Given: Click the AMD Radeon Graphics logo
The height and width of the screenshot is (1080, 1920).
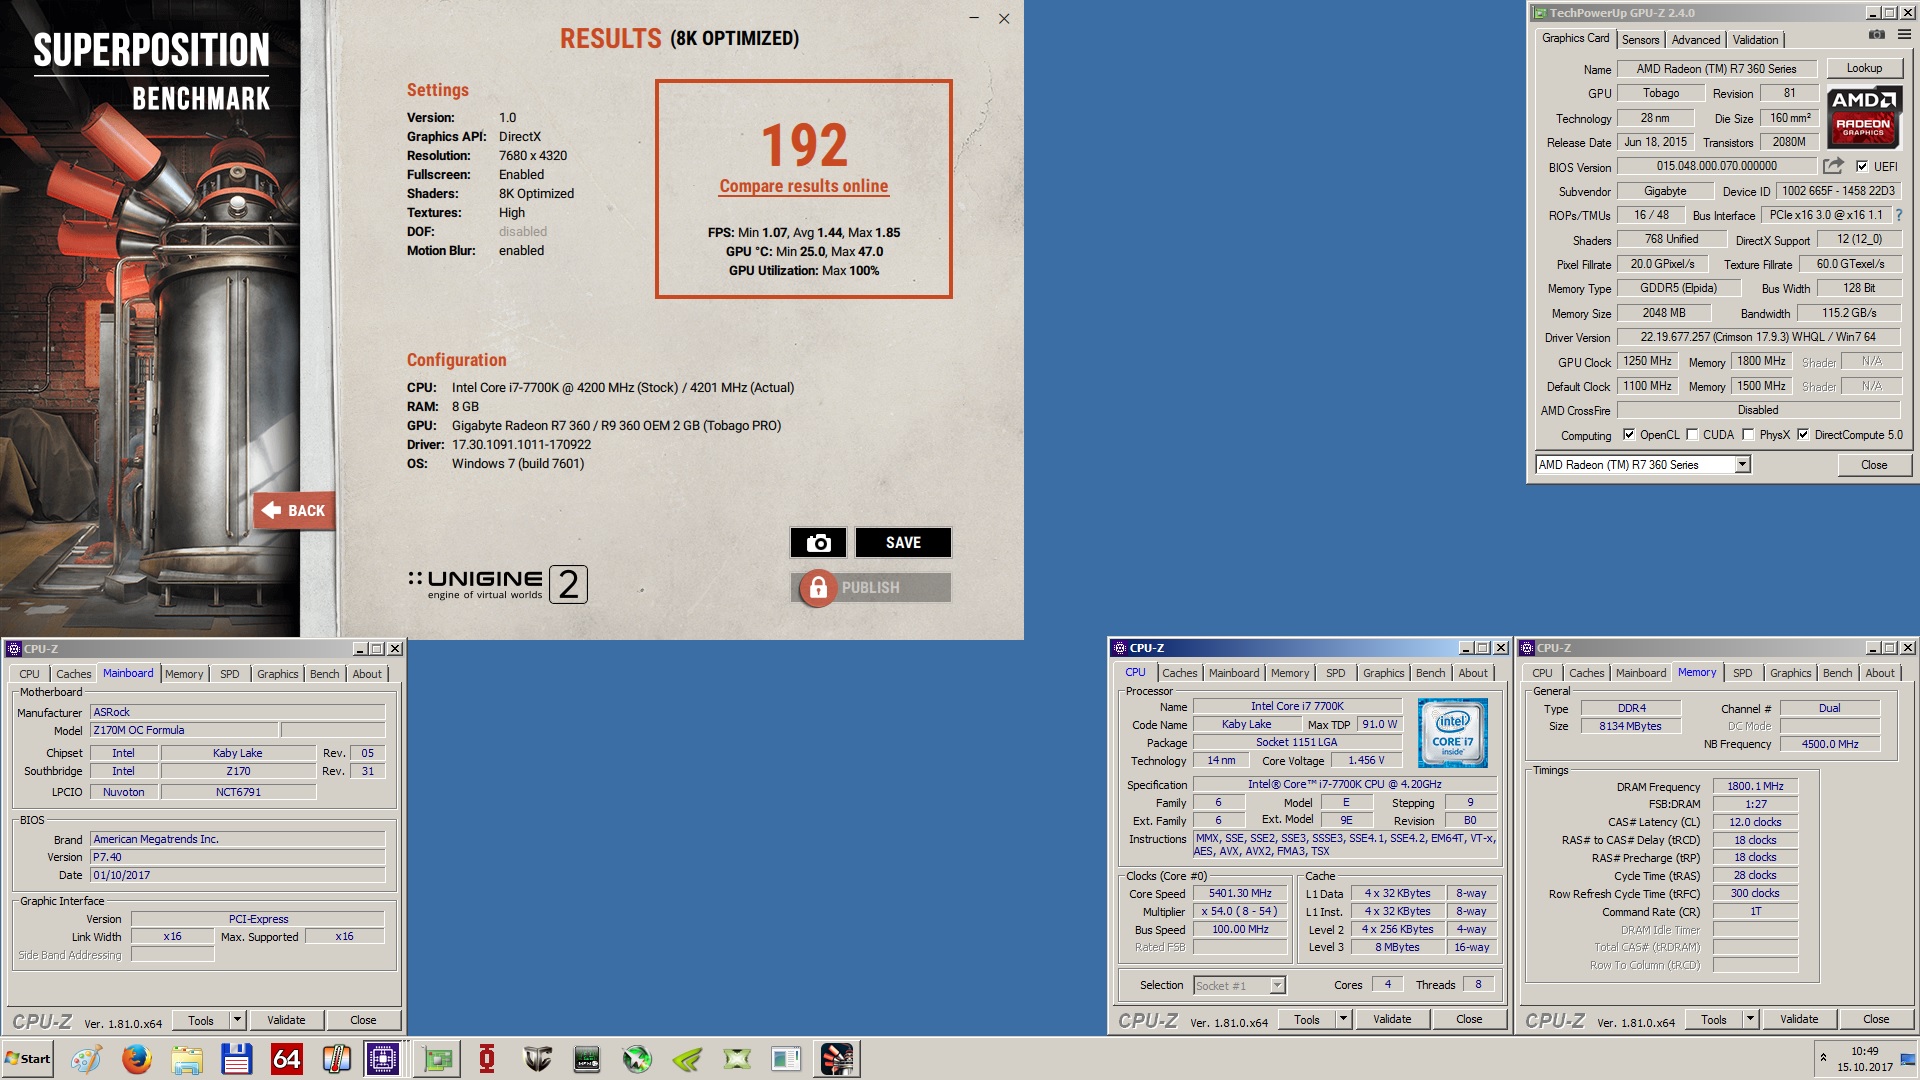Looking at the screenshot, I should point(1864,117).
